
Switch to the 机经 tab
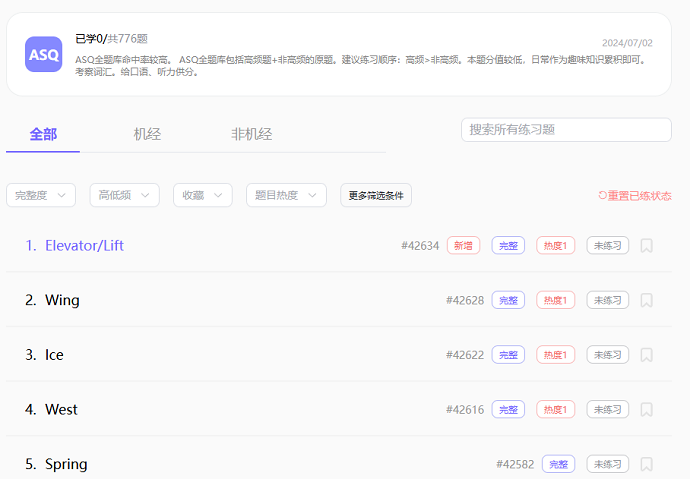(x=147, y=134)
